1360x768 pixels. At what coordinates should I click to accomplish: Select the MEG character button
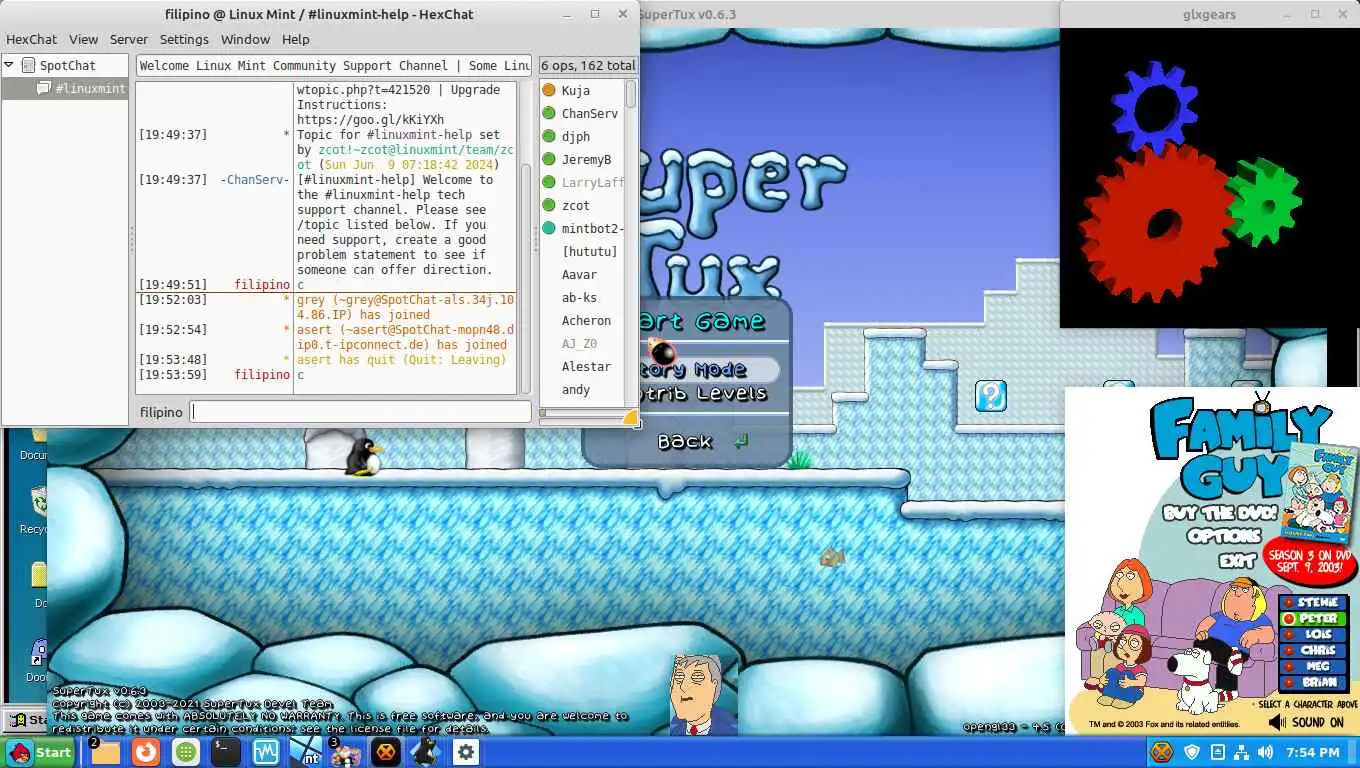(x=1313, y=667)
